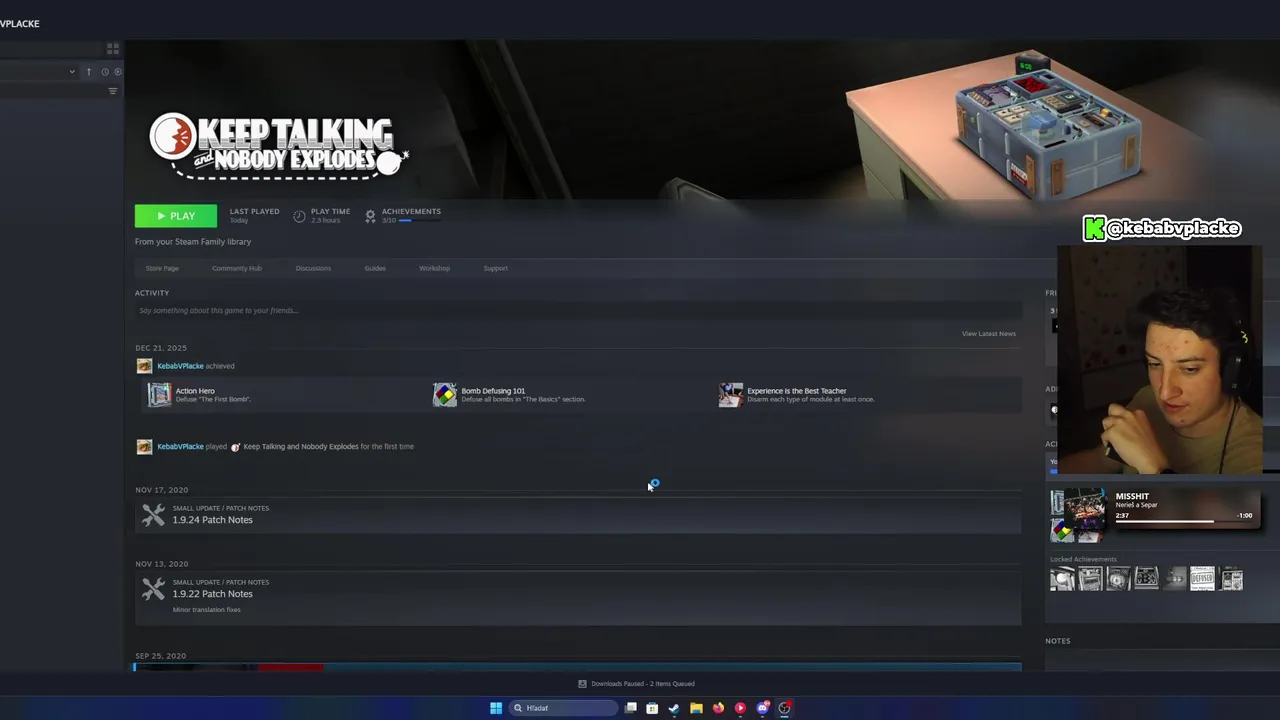1280x720 pixels.
Task: Click the Steam taskbar icon
Action: coord(674,708)
